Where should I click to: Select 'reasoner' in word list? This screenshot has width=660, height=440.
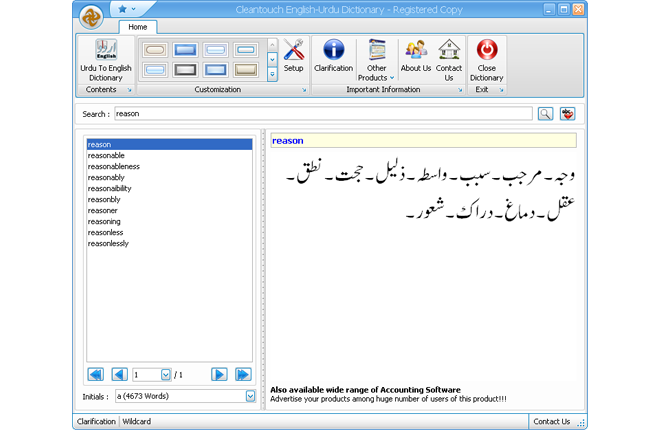(x=169, y=210)
